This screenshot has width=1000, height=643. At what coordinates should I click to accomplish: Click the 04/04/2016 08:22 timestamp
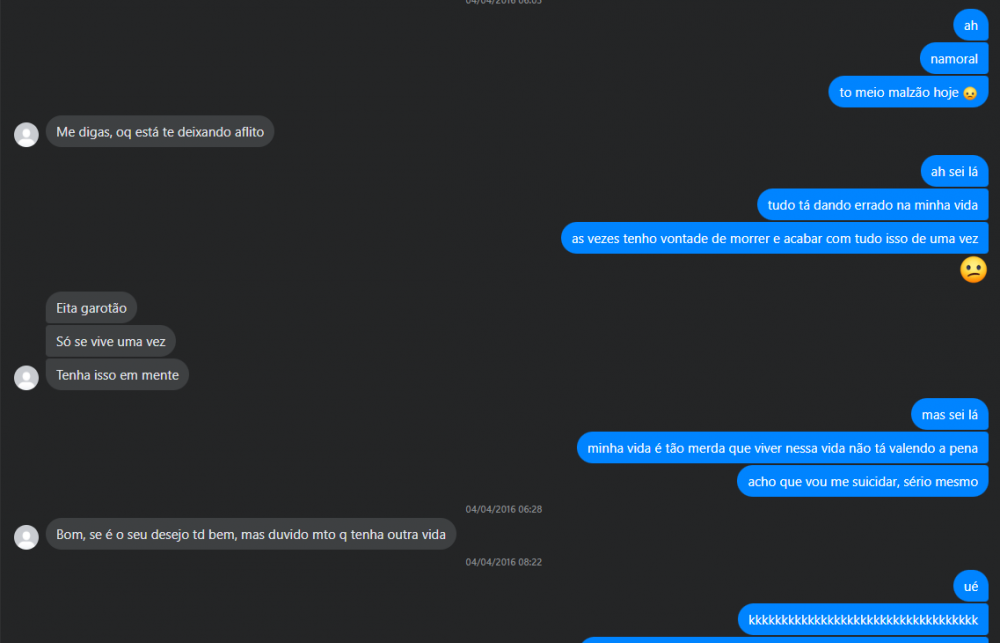[504, 562]
